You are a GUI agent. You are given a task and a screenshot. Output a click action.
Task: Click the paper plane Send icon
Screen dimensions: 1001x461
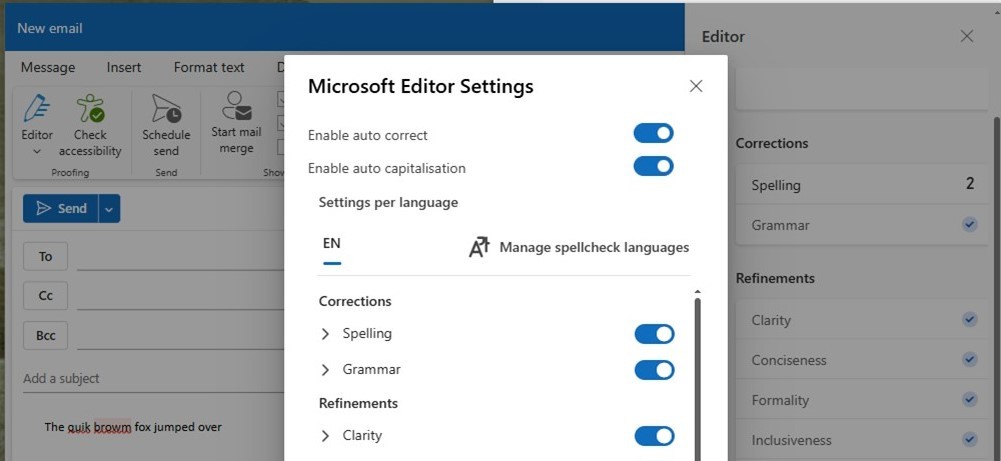coord(43,209)
